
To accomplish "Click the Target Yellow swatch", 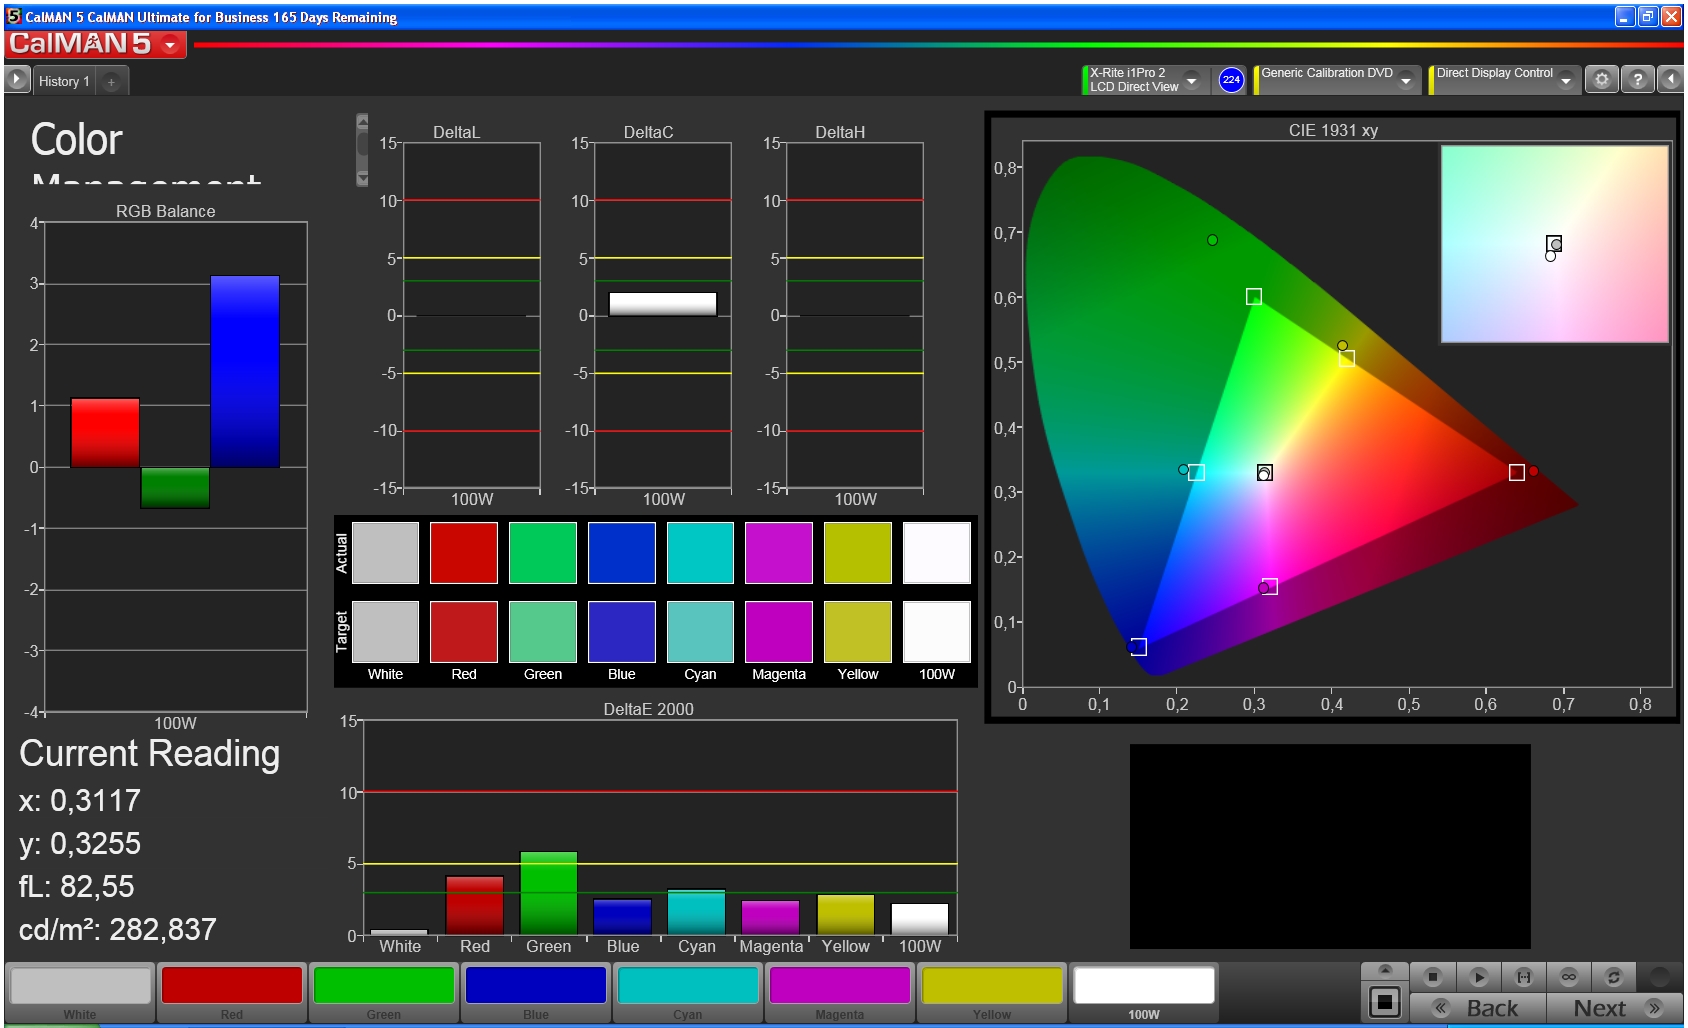I will point(858,632).
